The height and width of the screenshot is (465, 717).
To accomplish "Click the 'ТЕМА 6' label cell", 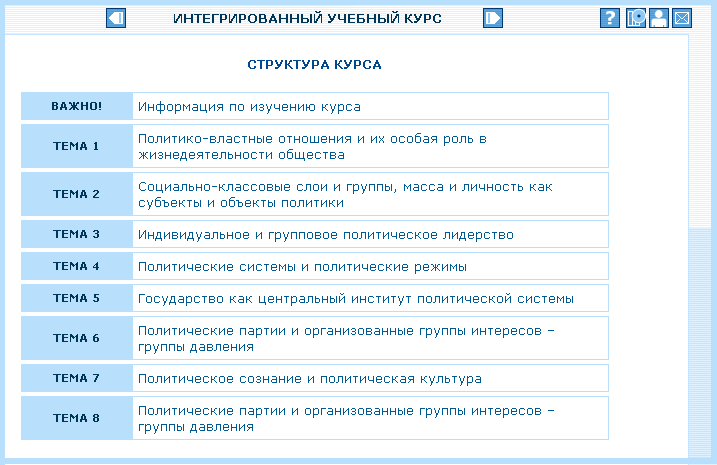I will click(x=77, y=338).
